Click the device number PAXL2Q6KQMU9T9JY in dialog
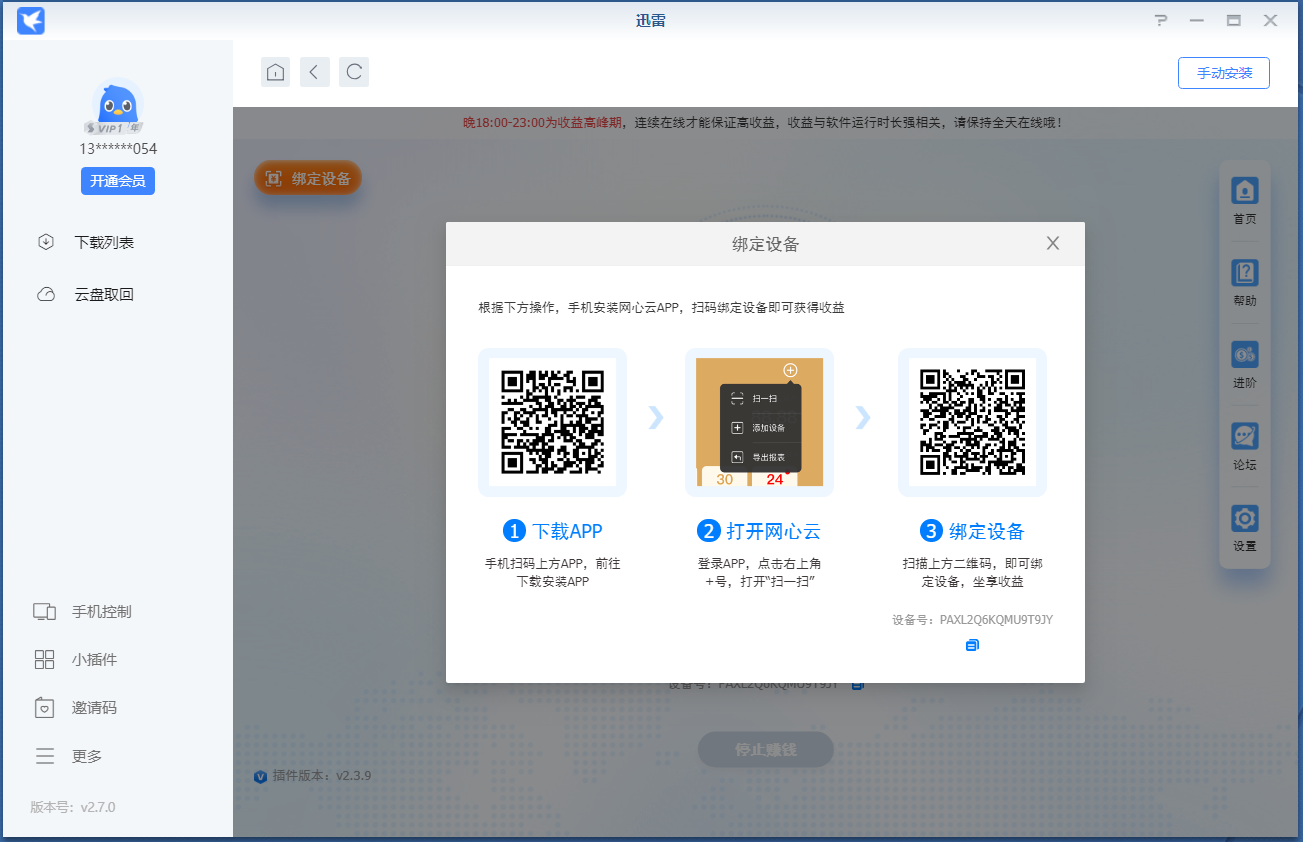Screen dimensions: 1303x842 (x=996, y=620)
